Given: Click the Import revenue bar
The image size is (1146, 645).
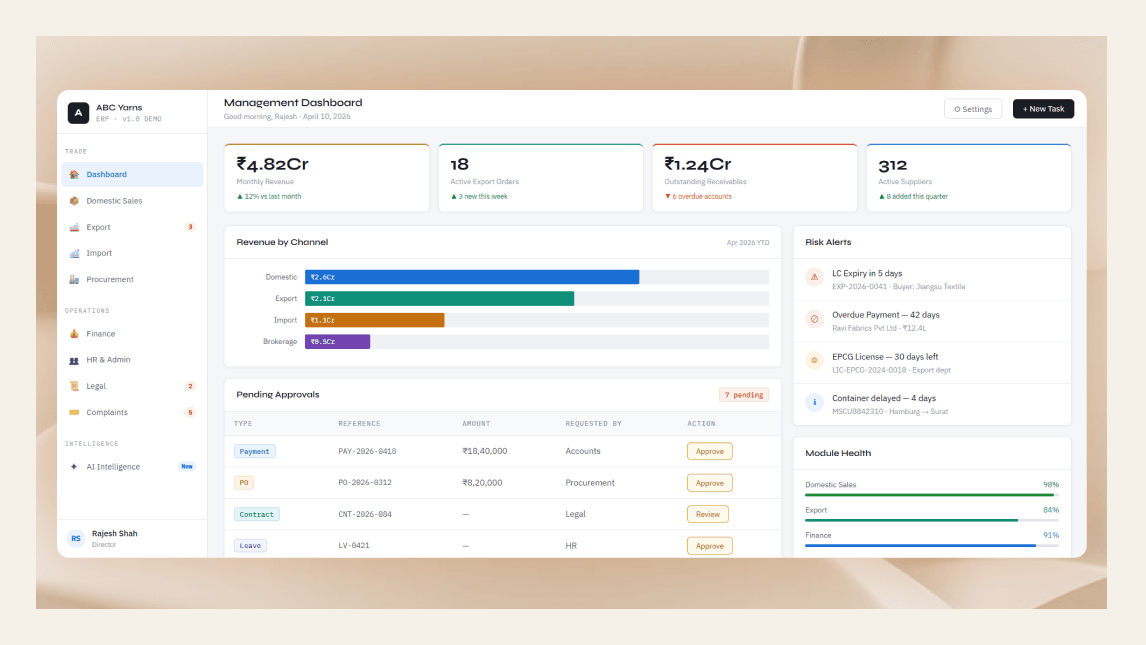Looking at the screenshot, I should [374, 320].
